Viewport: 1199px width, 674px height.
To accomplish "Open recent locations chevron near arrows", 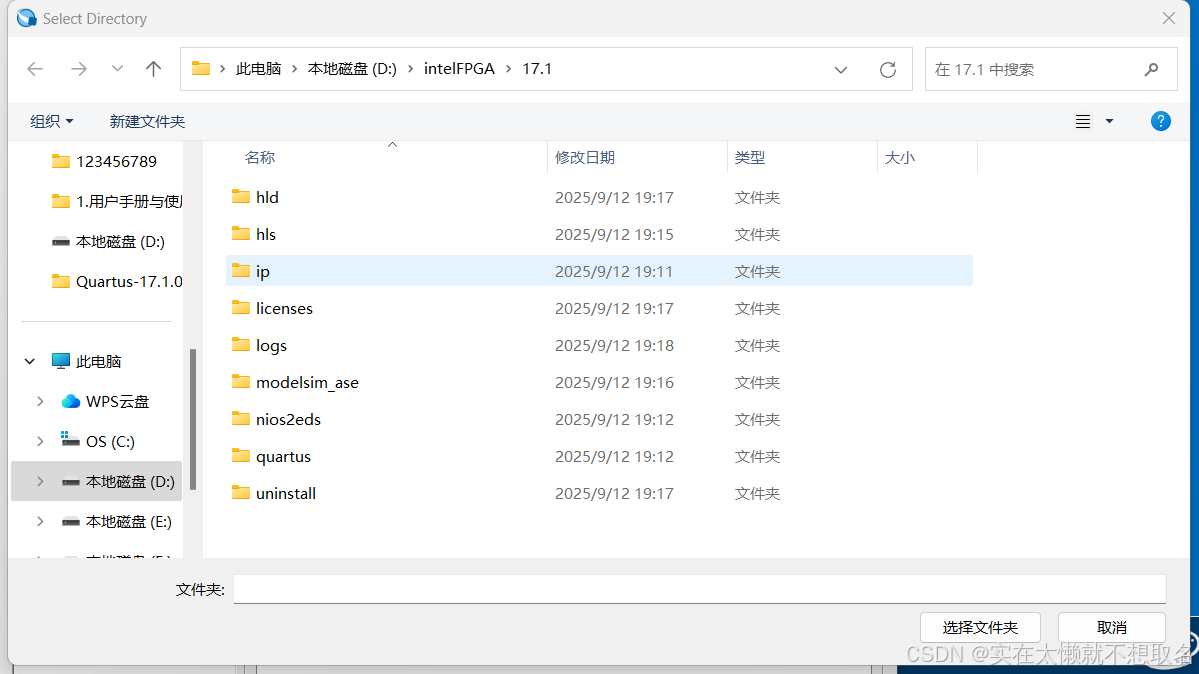I will click(117, 69).
